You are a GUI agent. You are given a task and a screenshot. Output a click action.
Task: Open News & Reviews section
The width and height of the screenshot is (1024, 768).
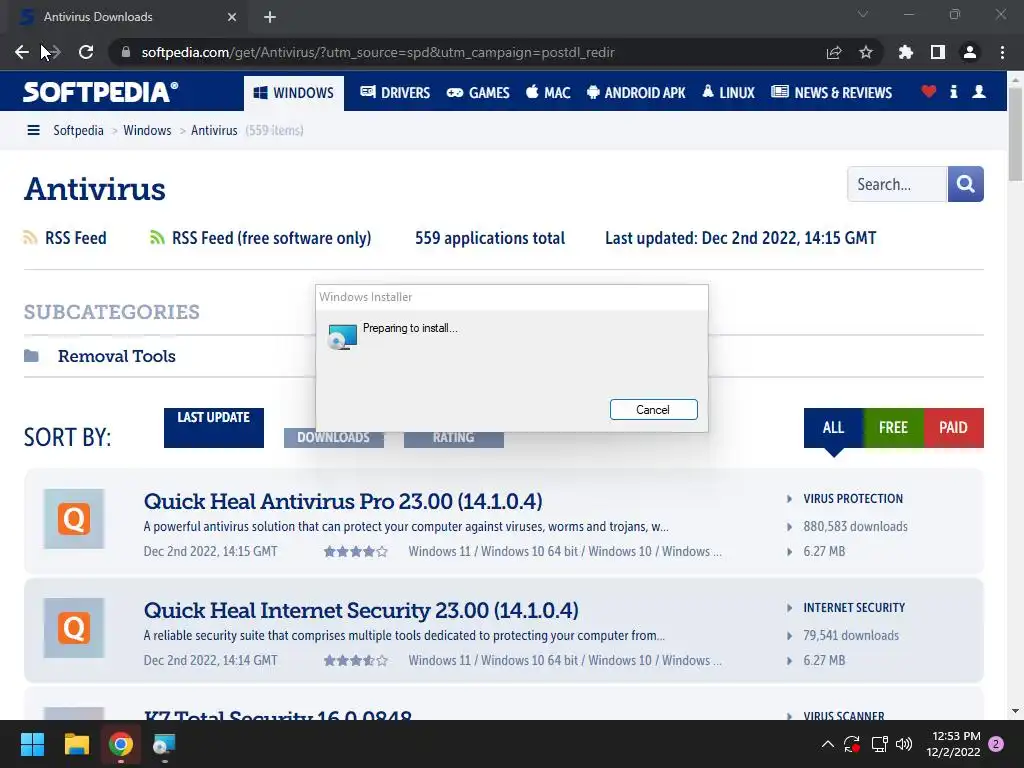[831, 93]
